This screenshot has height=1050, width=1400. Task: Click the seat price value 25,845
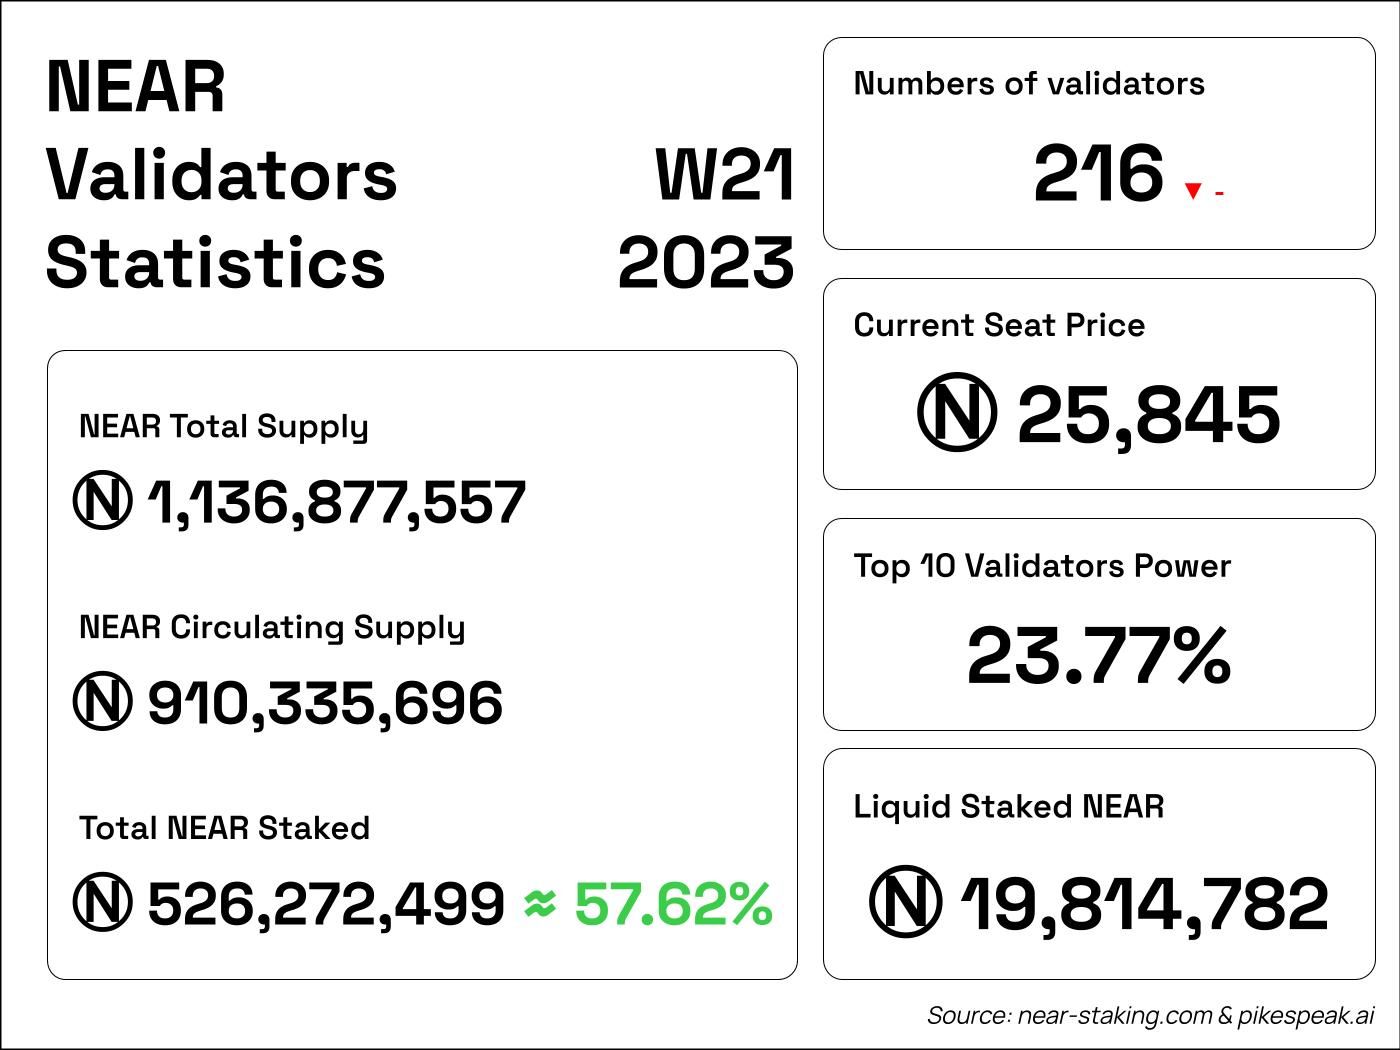[x=1148, y=415]
